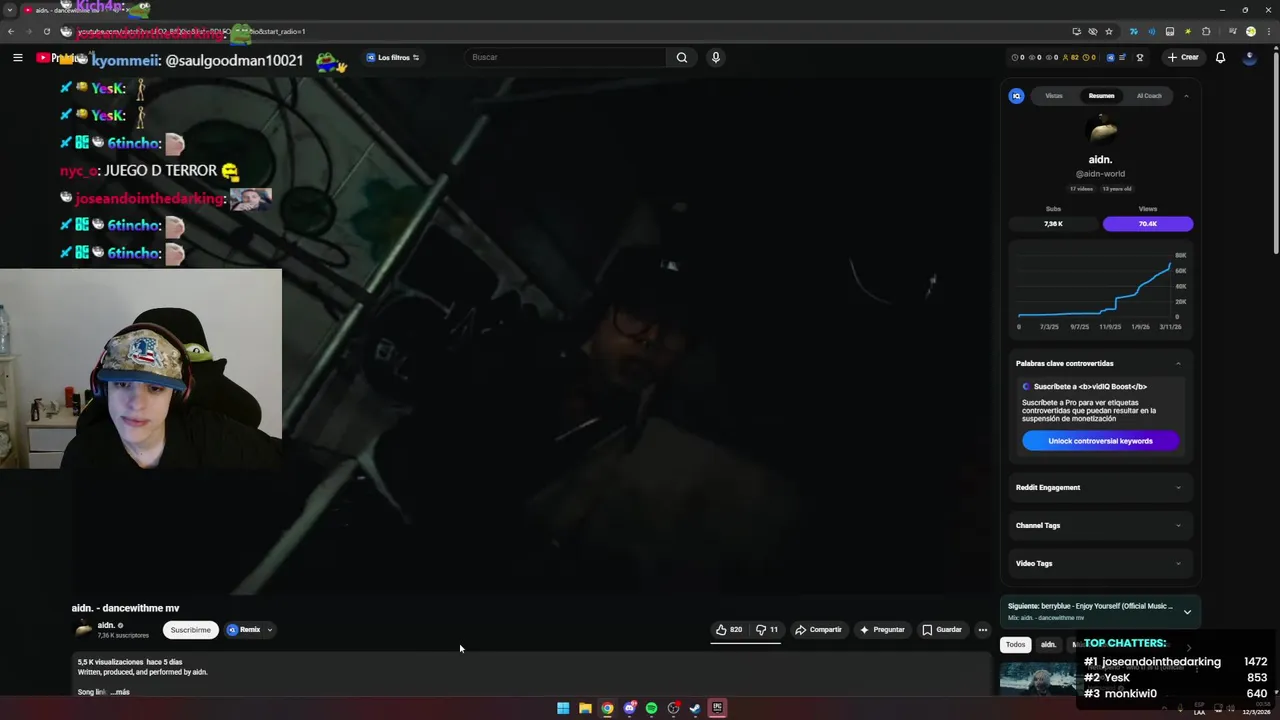Open Steam from the taskbar
Viewport: 1280px width, 720px height.
coord(695,708)
